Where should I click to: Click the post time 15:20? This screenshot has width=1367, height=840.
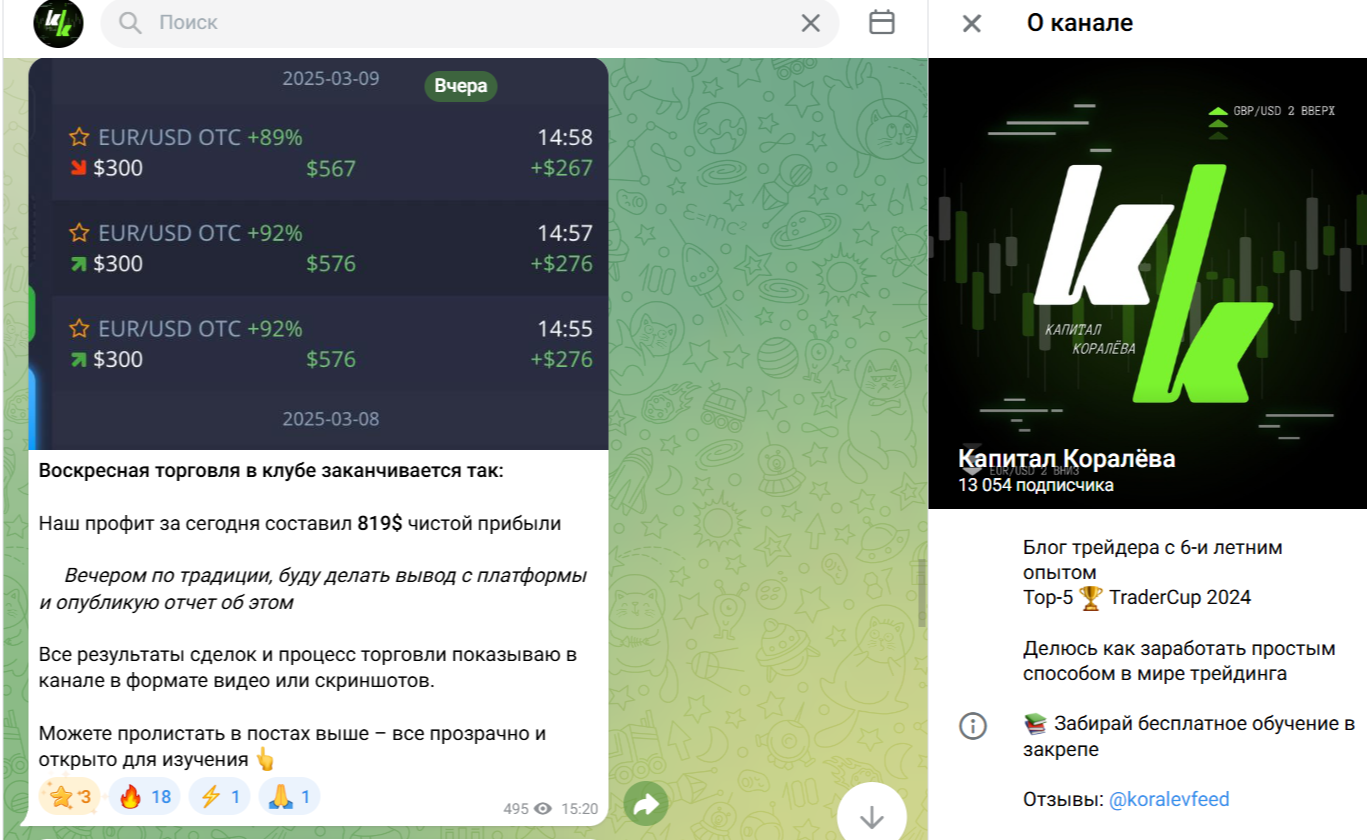[579, 809]
